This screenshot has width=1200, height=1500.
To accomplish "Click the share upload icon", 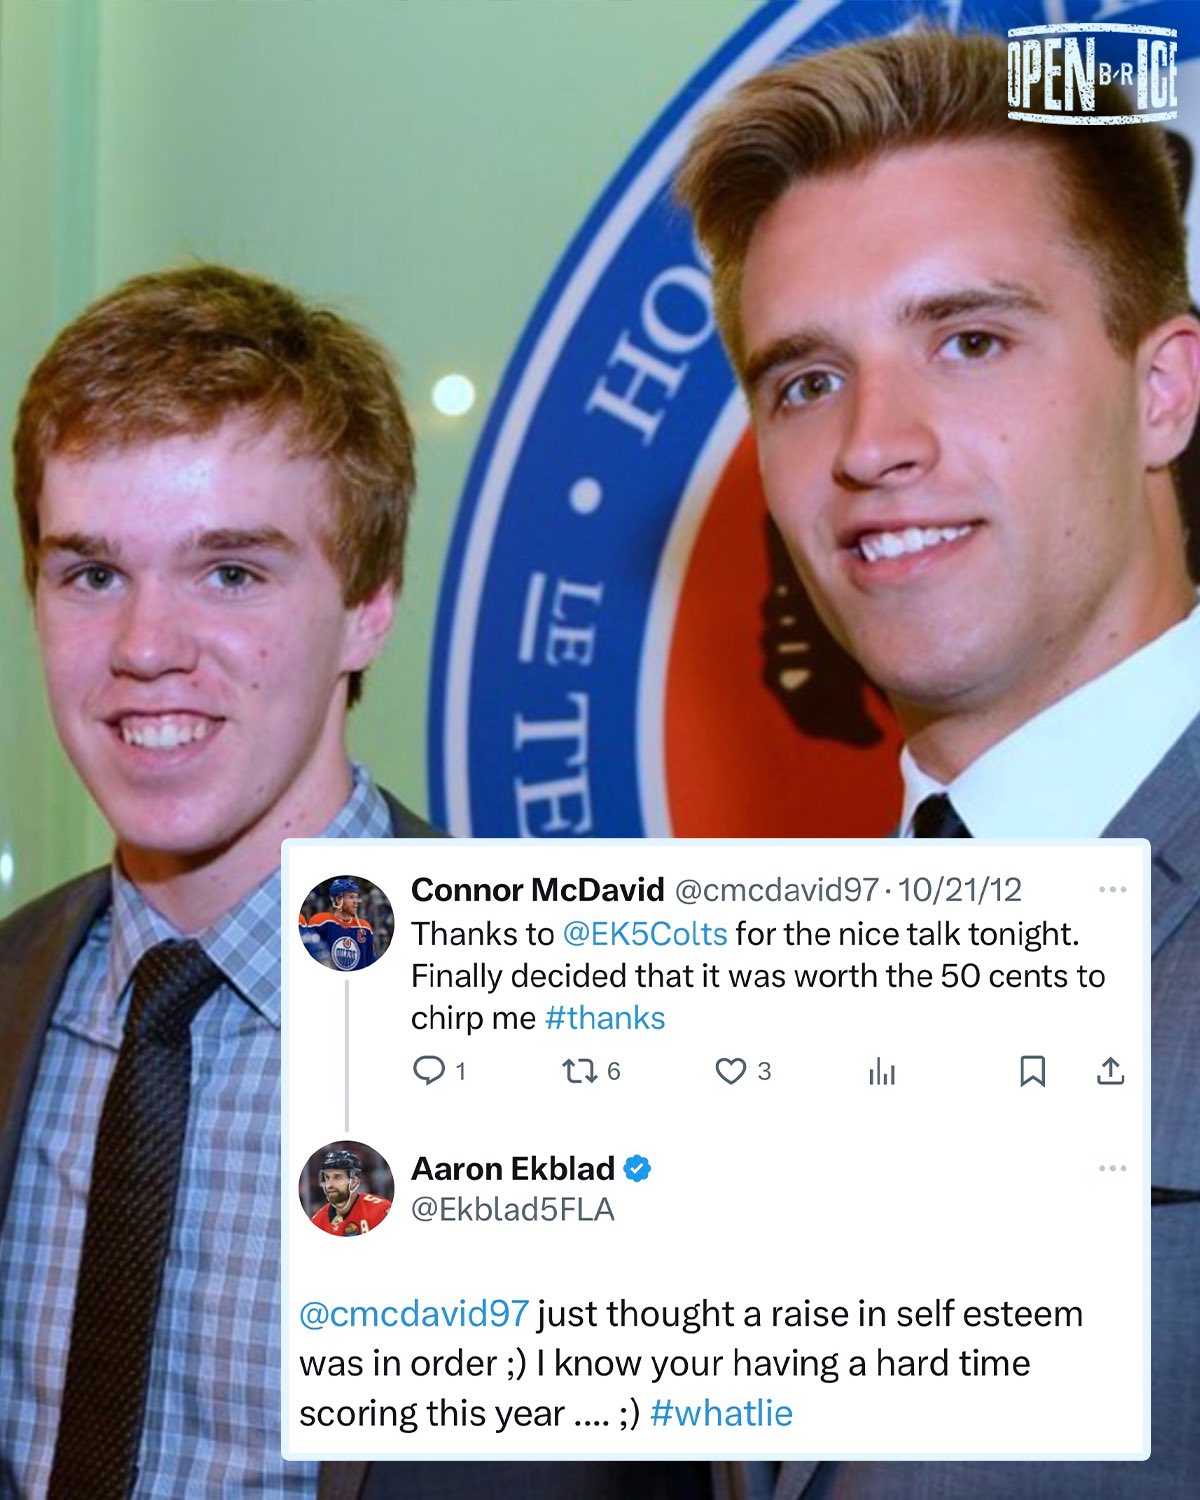I will click(1110, 1070).
